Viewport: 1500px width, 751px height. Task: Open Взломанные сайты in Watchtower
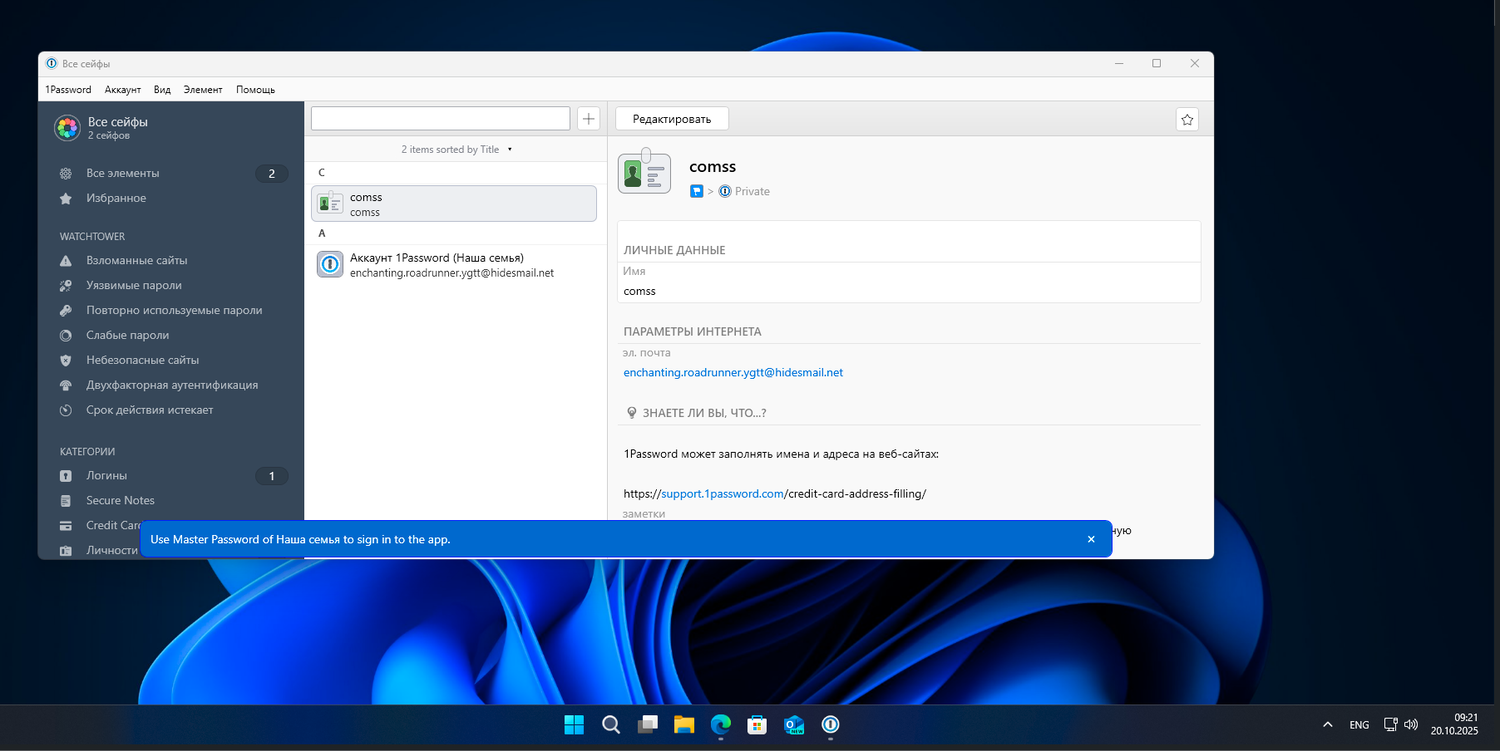click(x=136, y=260)
